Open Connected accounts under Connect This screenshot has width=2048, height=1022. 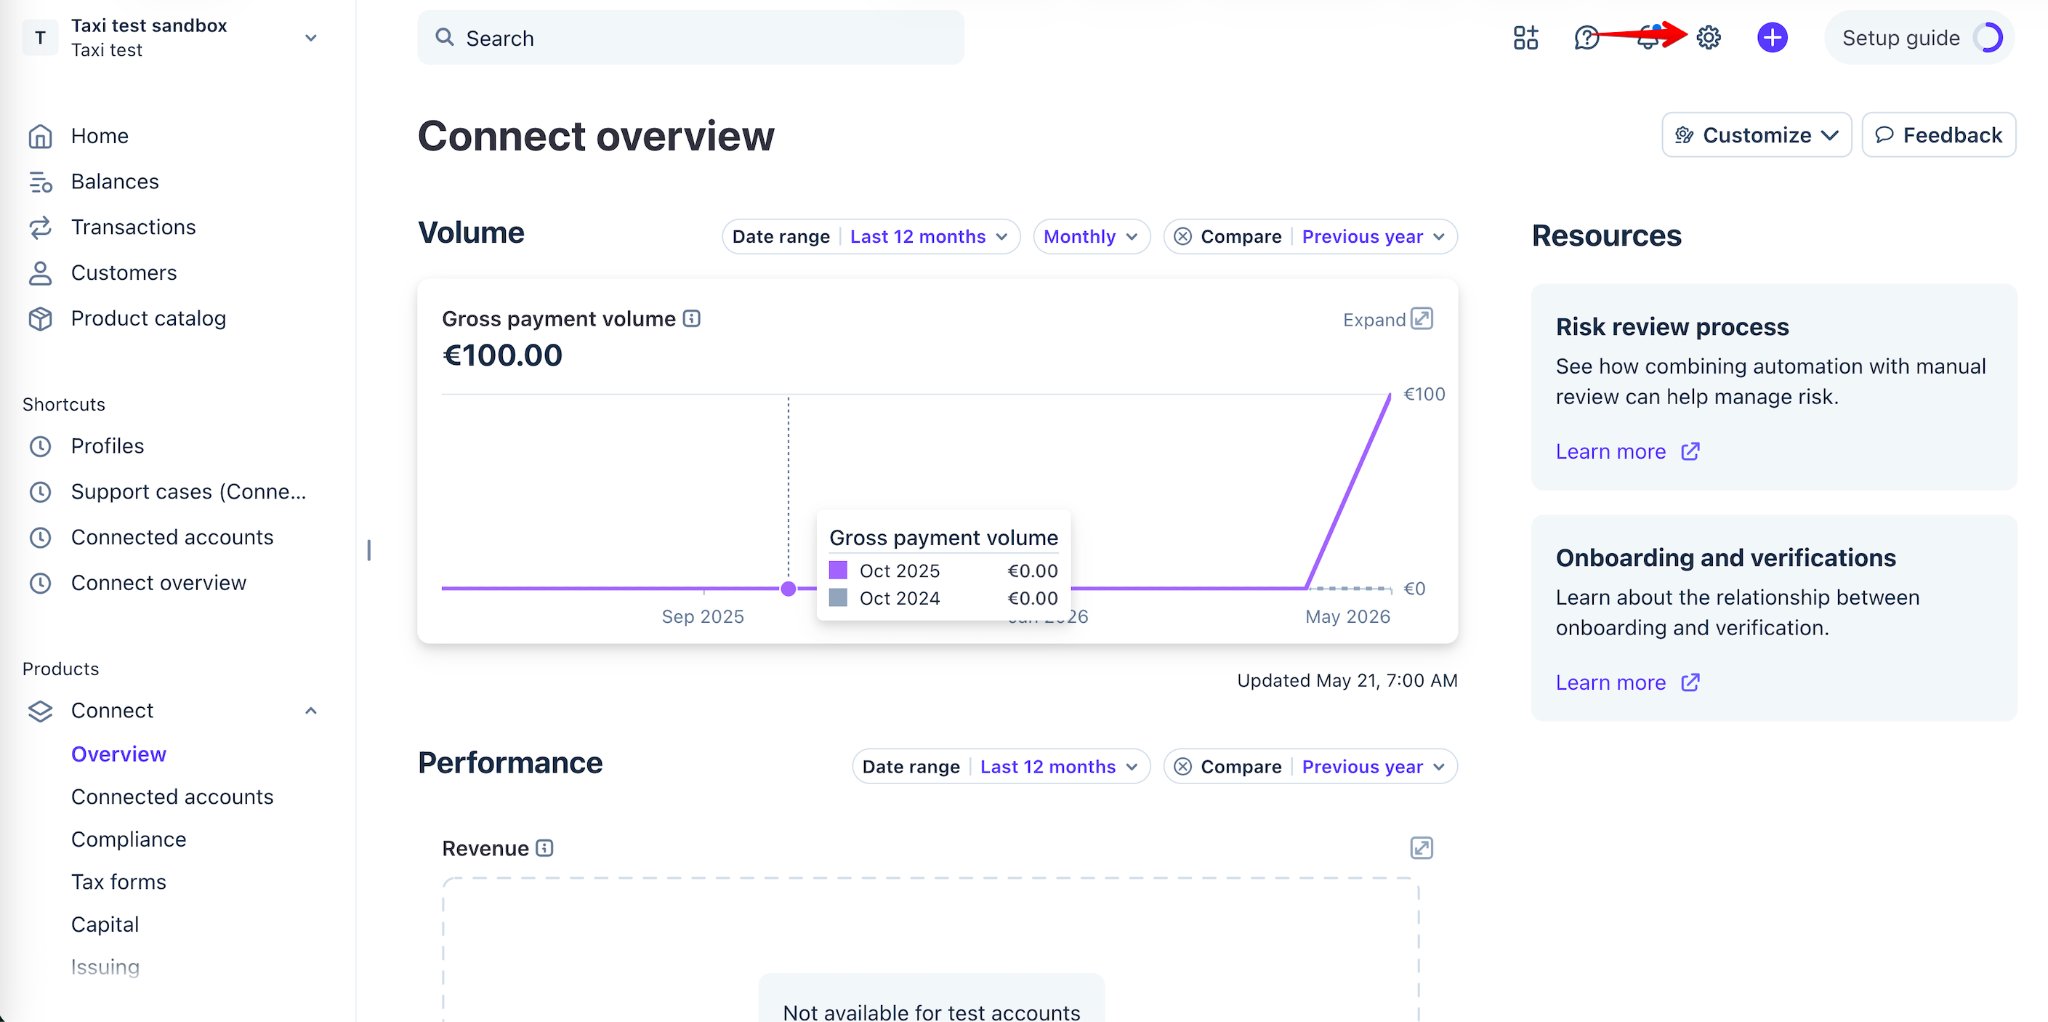[x=172, y=797]
